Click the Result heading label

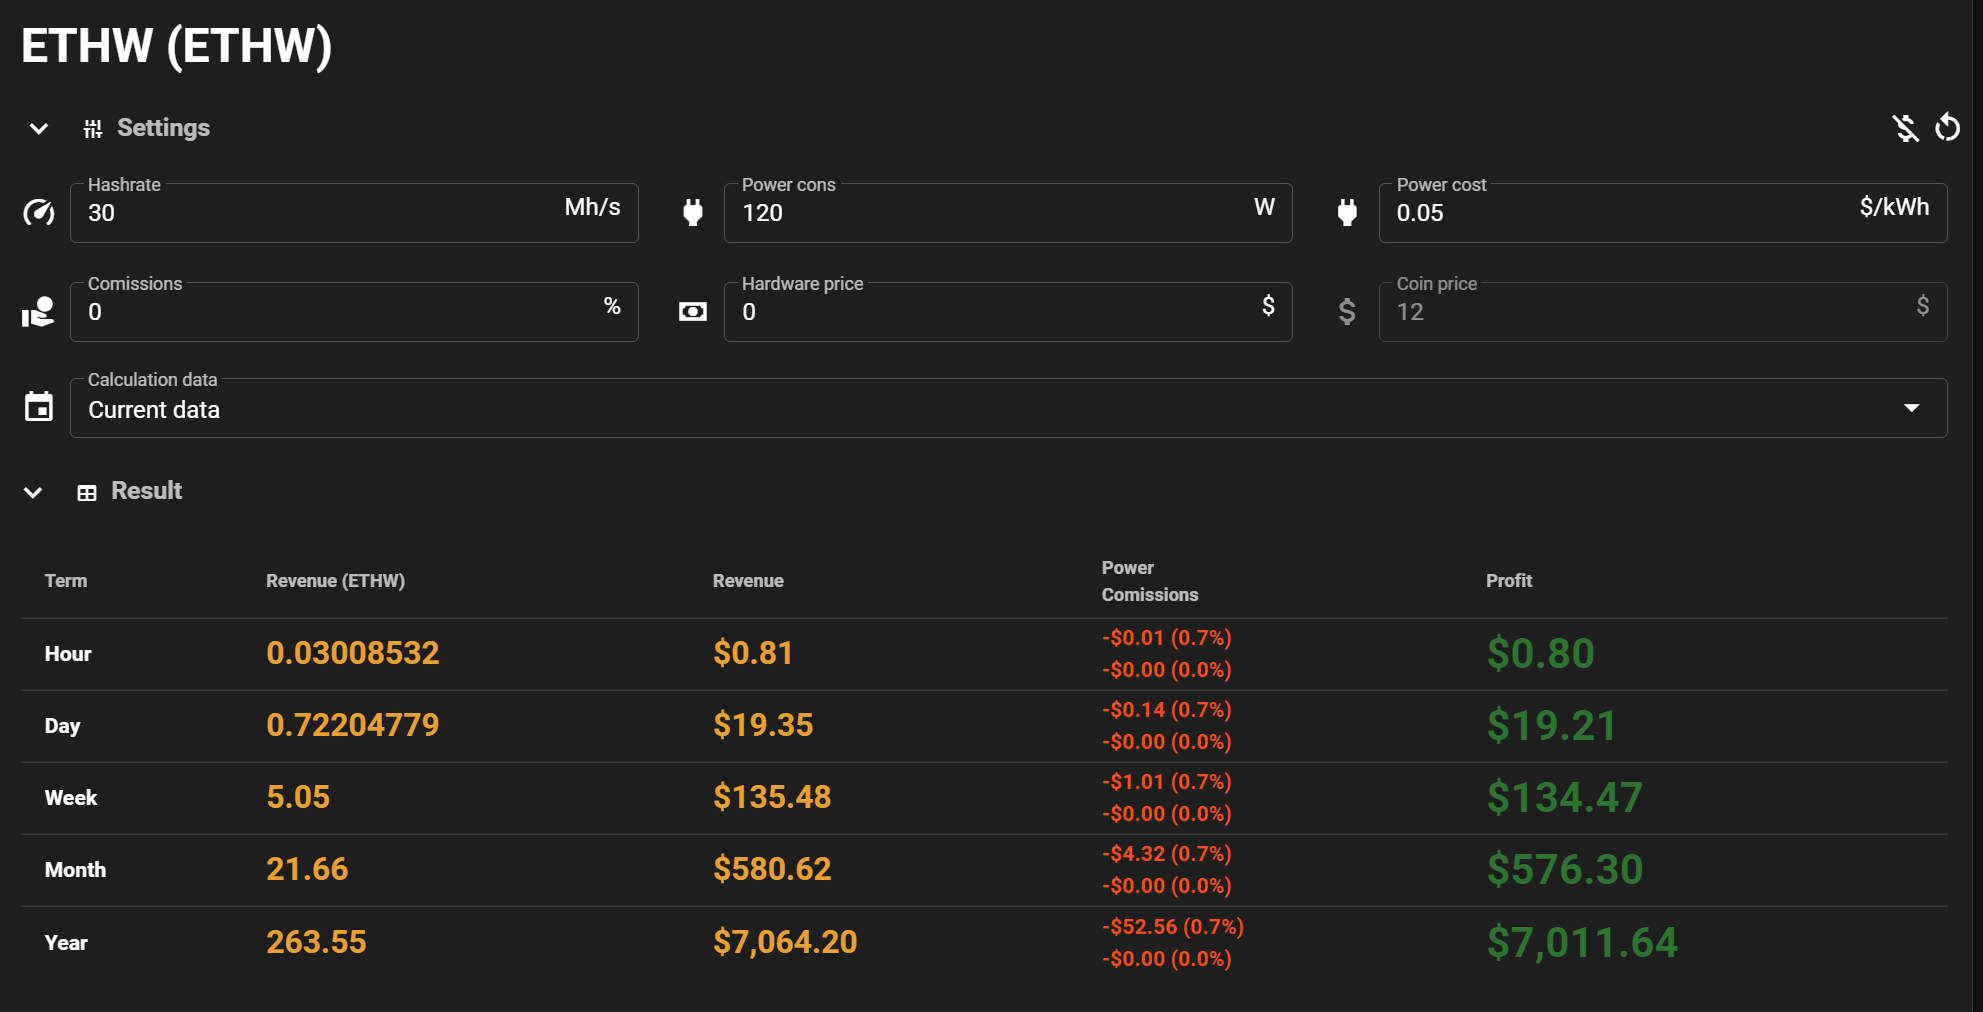pyautogui.click(x=146, y=491)
